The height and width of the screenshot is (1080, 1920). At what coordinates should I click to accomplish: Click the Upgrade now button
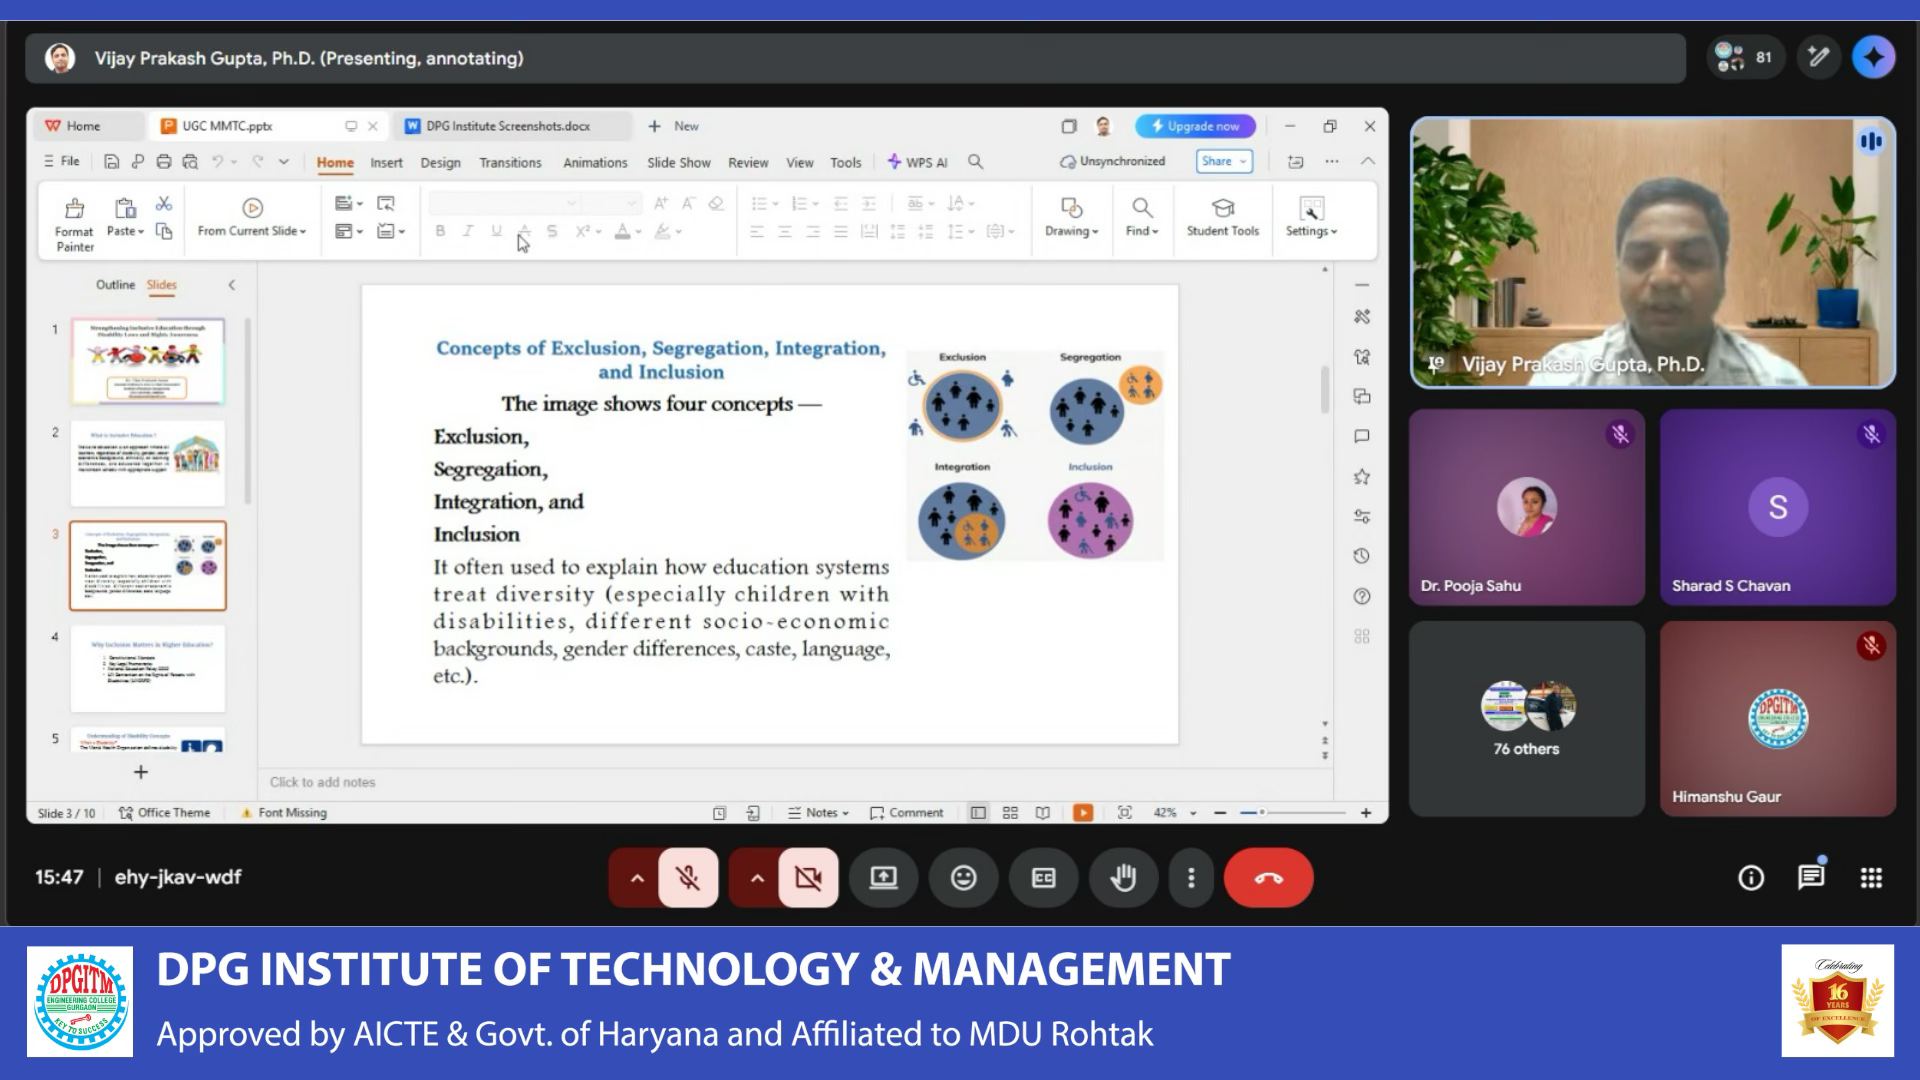1195,126
